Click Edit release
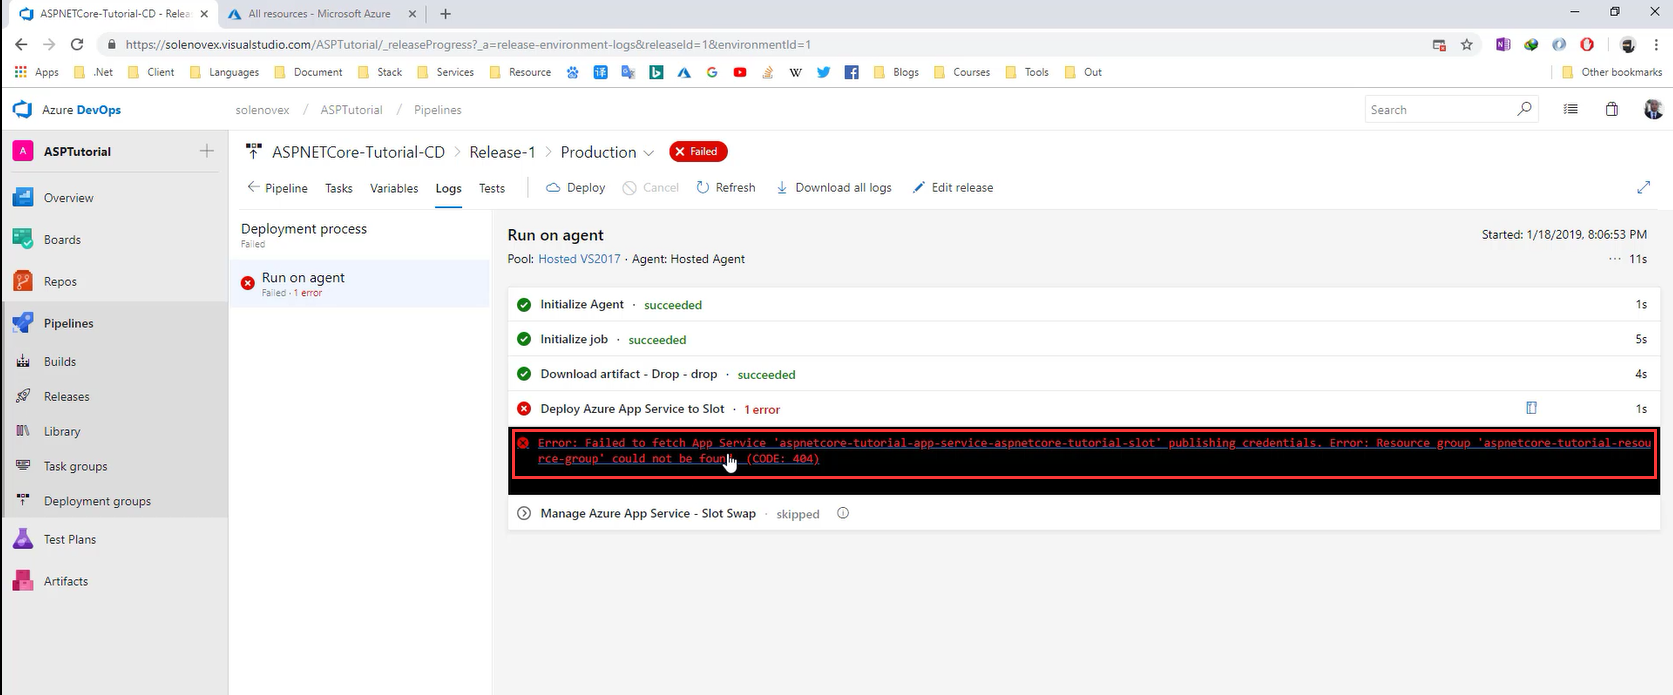Screen dimensions: 1673x695 point(953,188)
